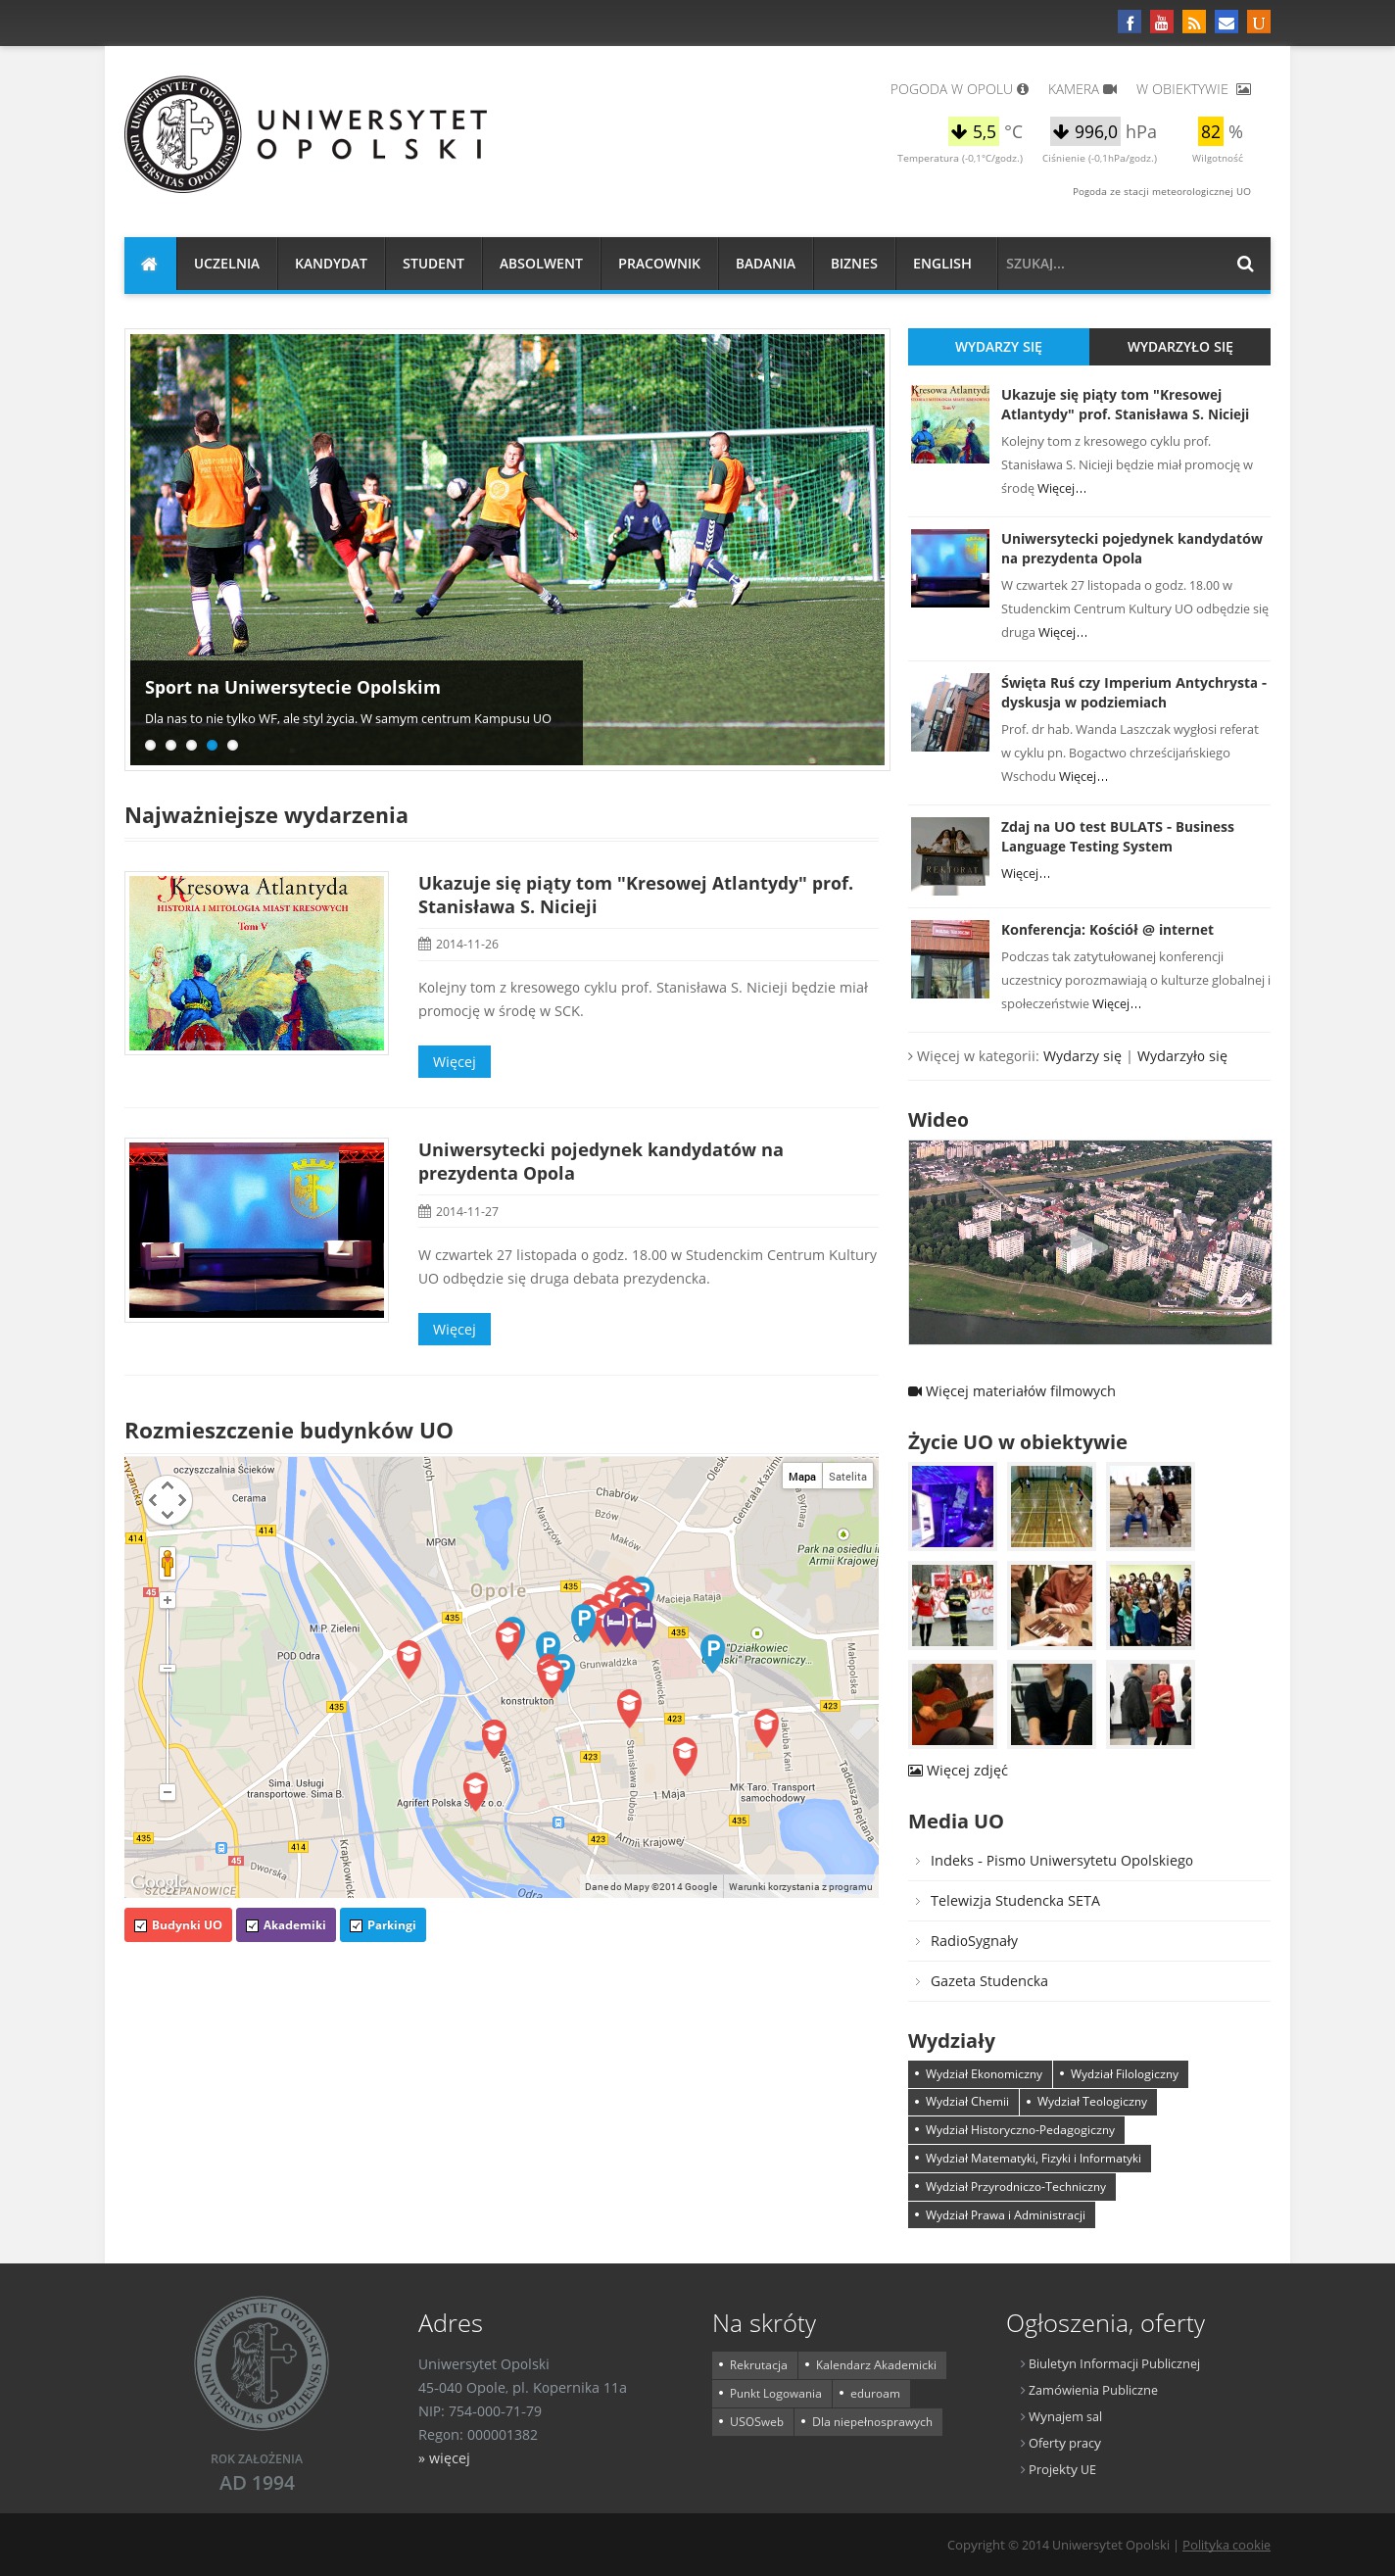Toggle the Akademiki map checkbox

coord(252,1925)
